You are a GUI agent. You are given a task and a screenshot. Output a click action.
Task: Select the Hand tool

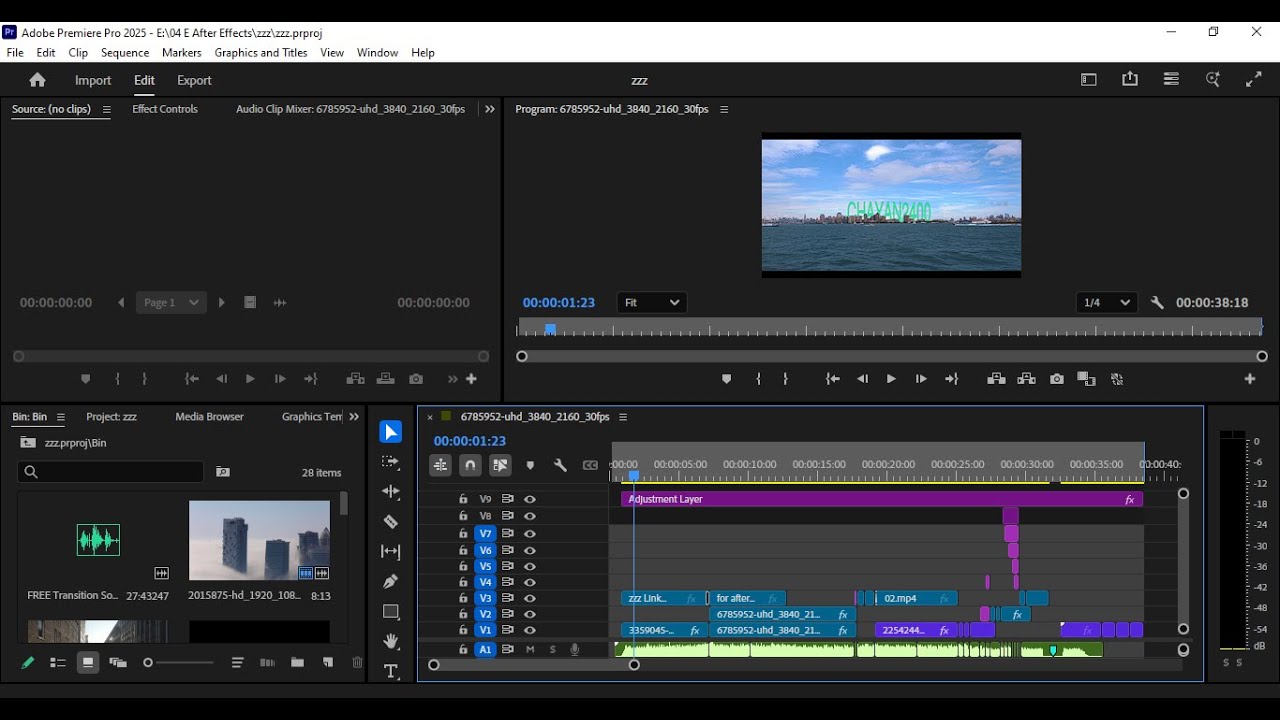pos(391,641)
